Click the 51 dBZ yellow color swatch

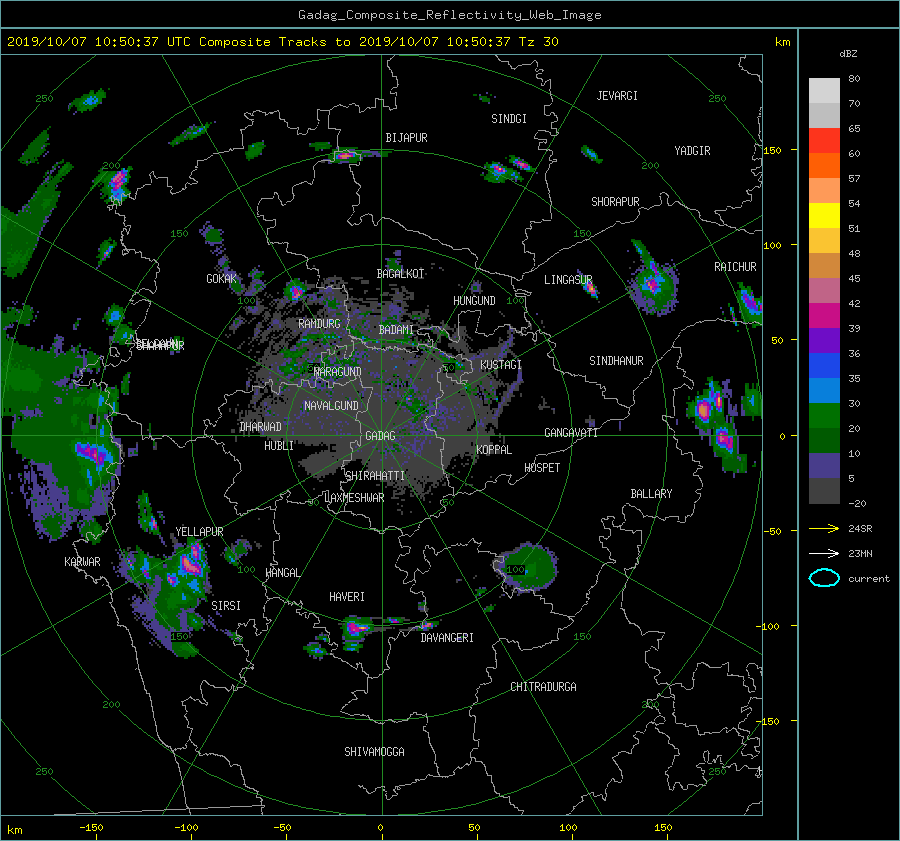824,215
